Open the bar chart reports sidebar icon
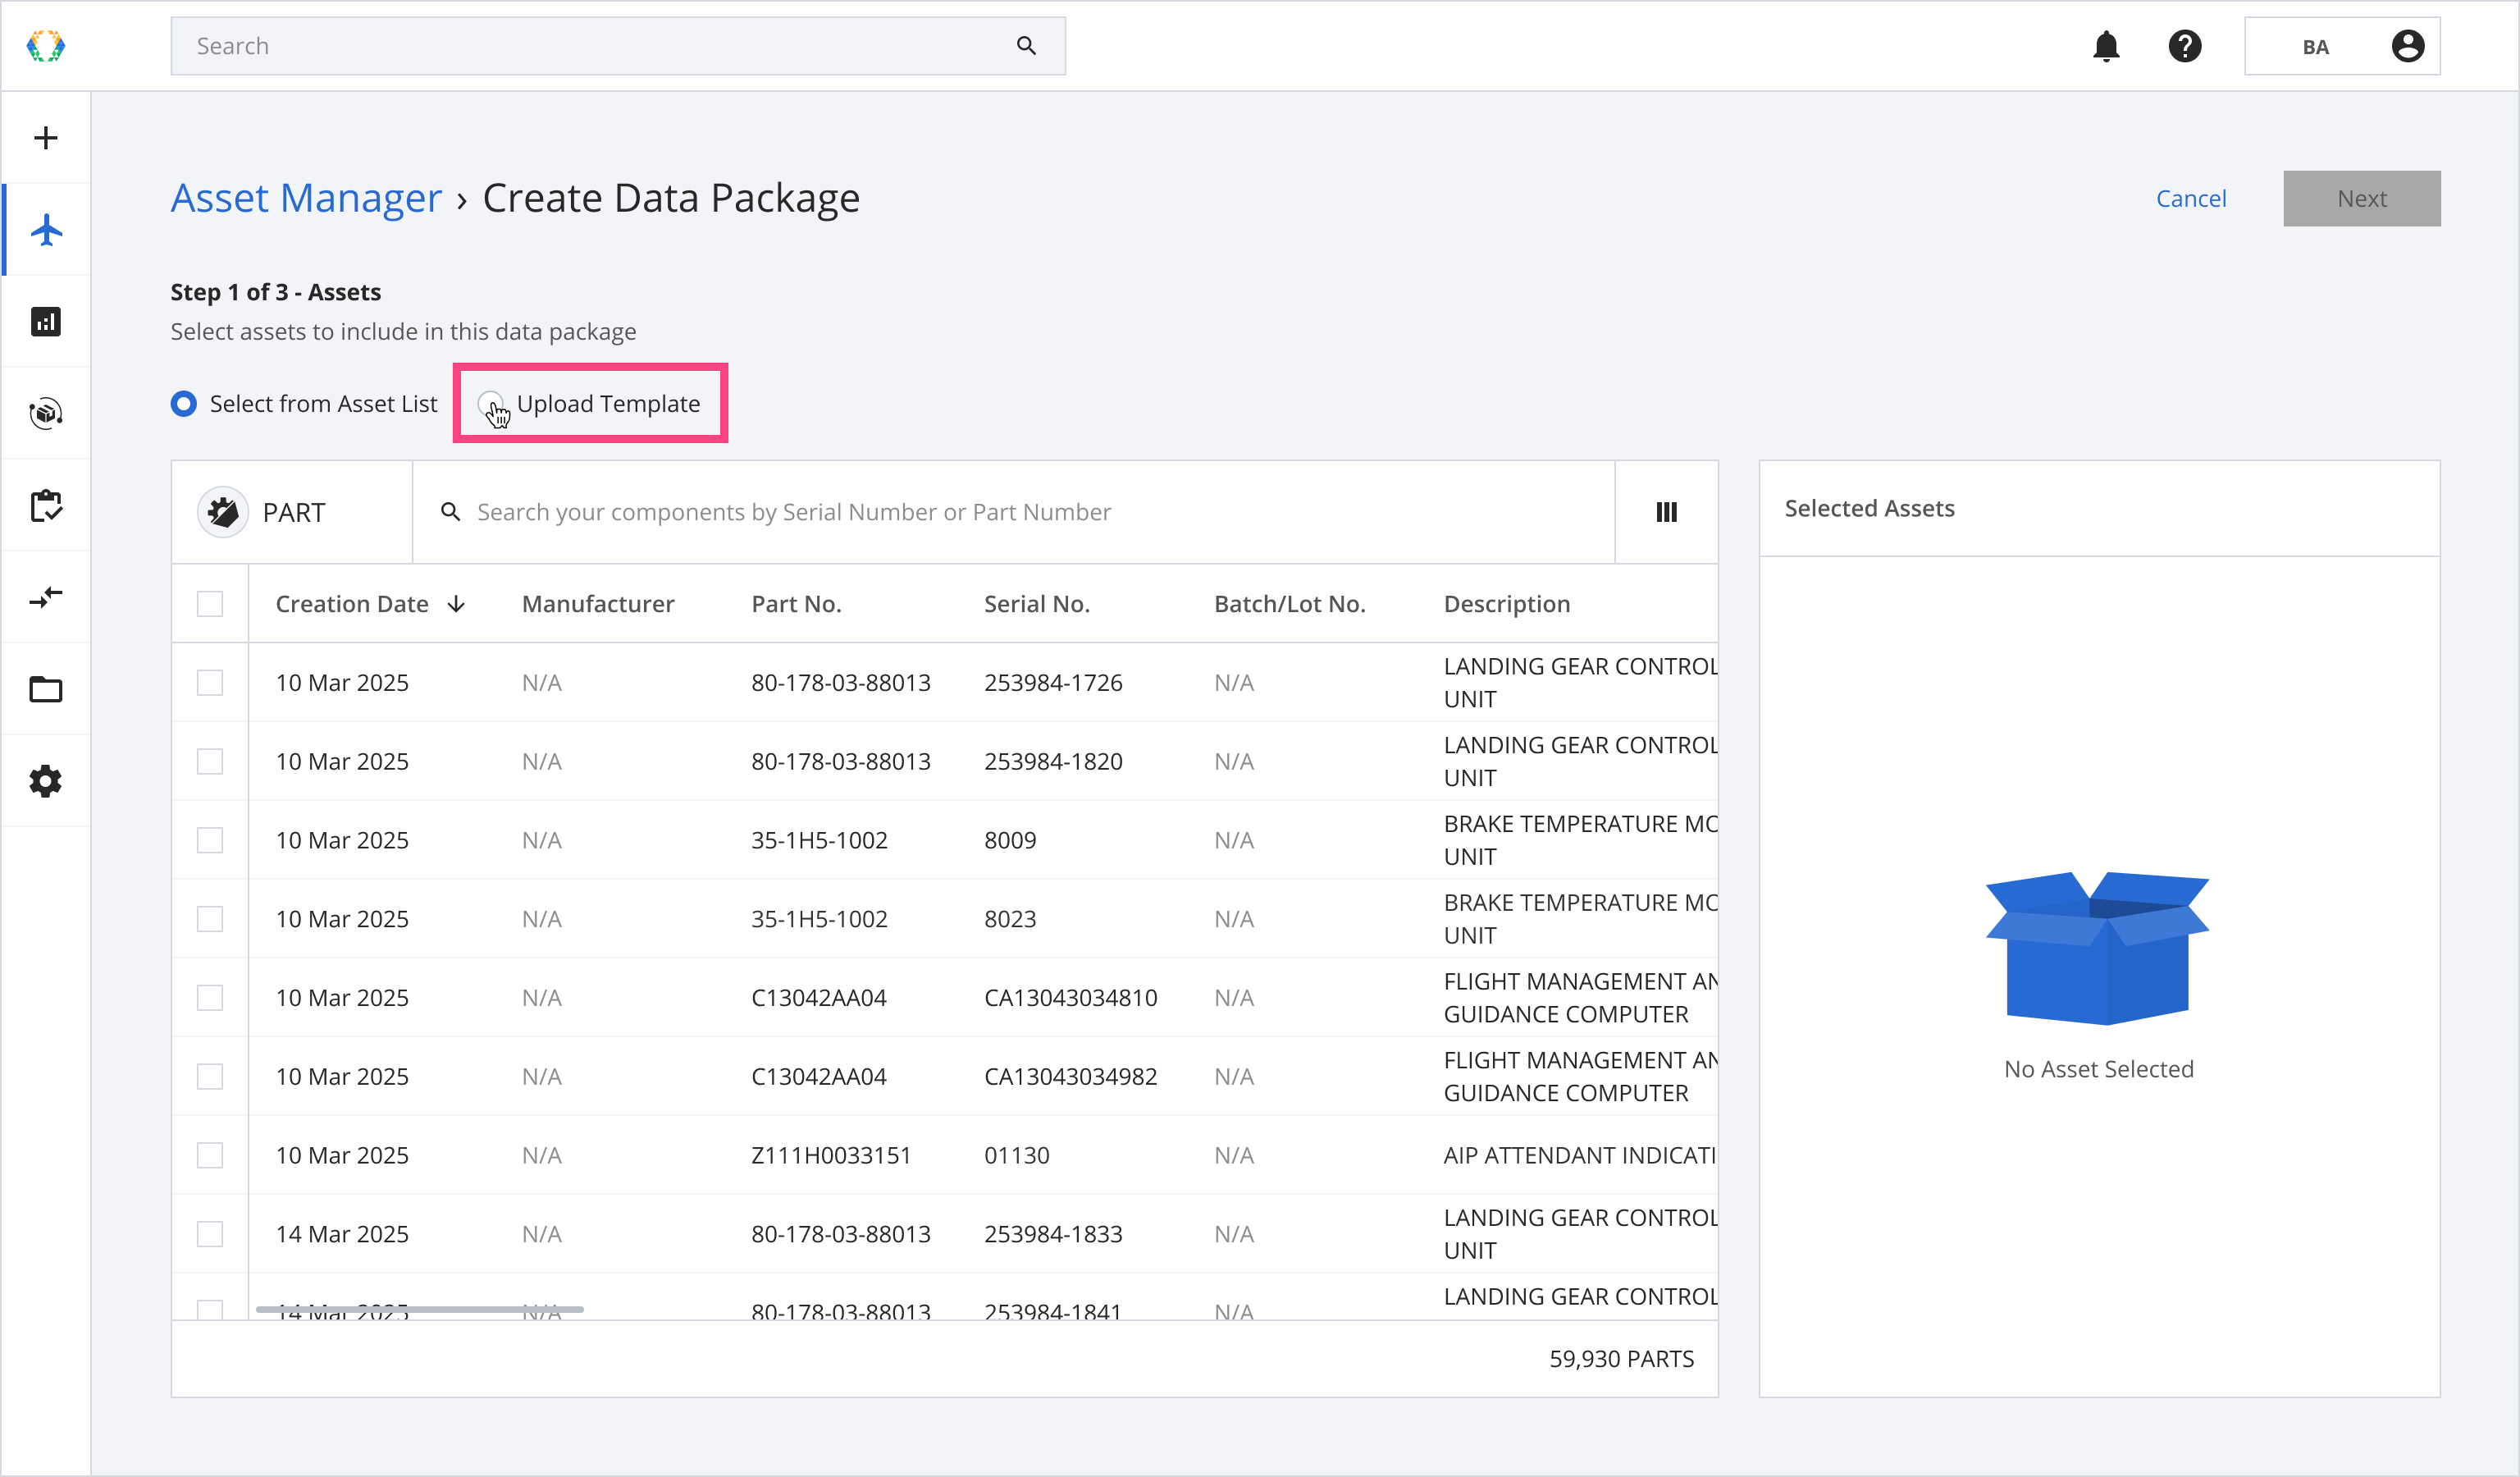 coord(46,322)
